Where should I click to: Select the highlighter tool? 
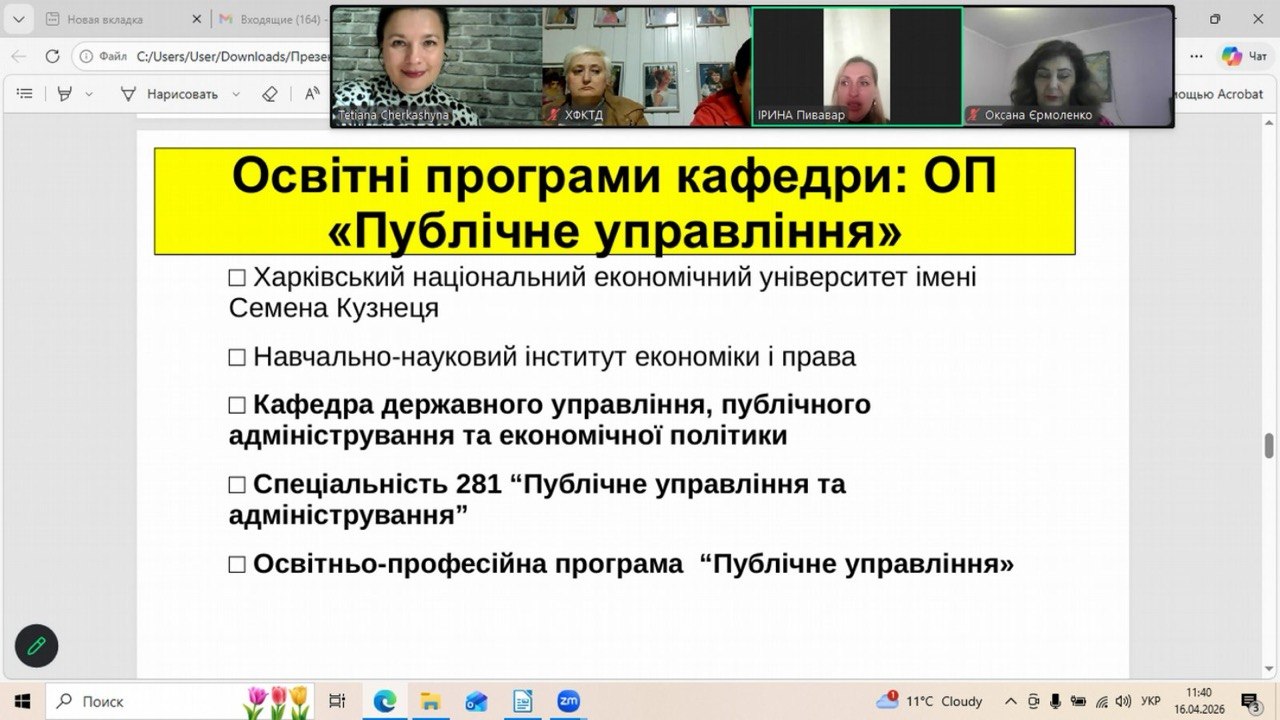65,94
